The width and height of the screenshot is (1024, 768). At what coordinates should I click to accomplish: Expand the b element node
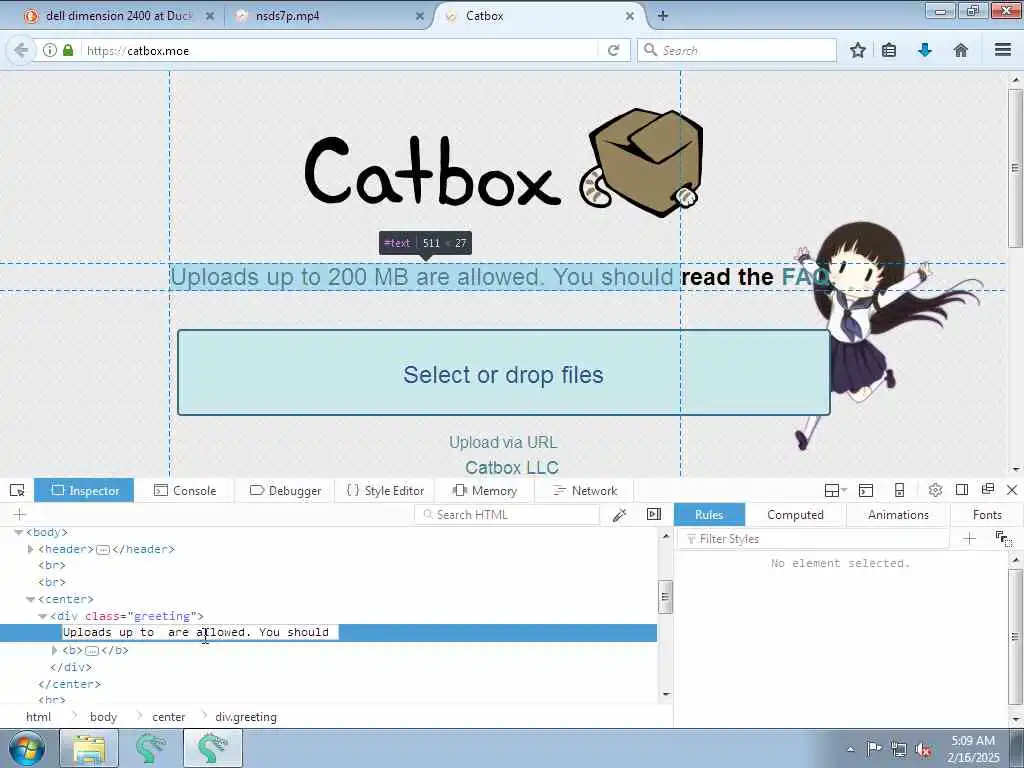coord(54,650)
